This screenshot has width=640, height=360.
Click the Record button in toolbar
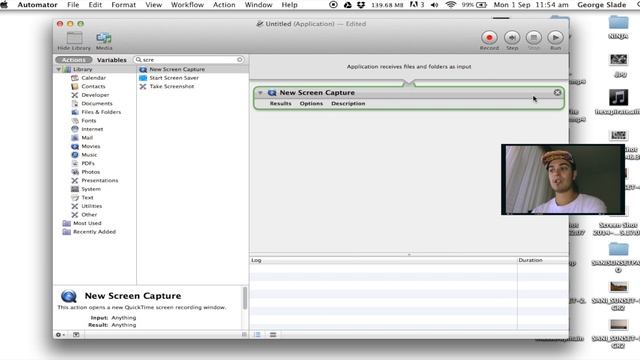click(x=489, y=38)
